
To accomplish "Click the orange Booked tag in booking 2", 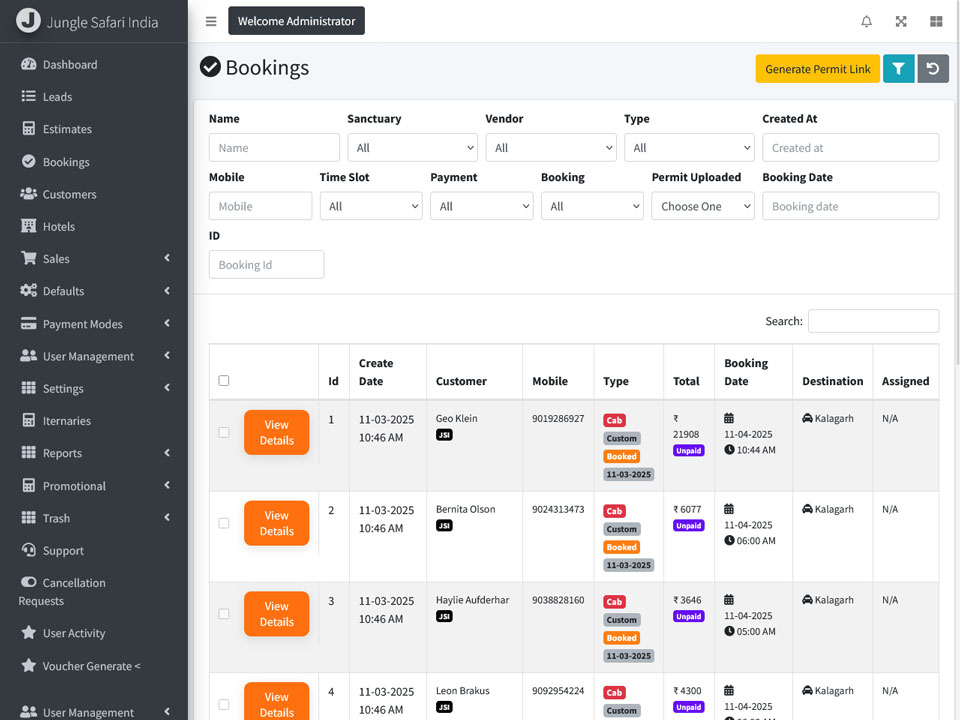I will click(621, 547).
